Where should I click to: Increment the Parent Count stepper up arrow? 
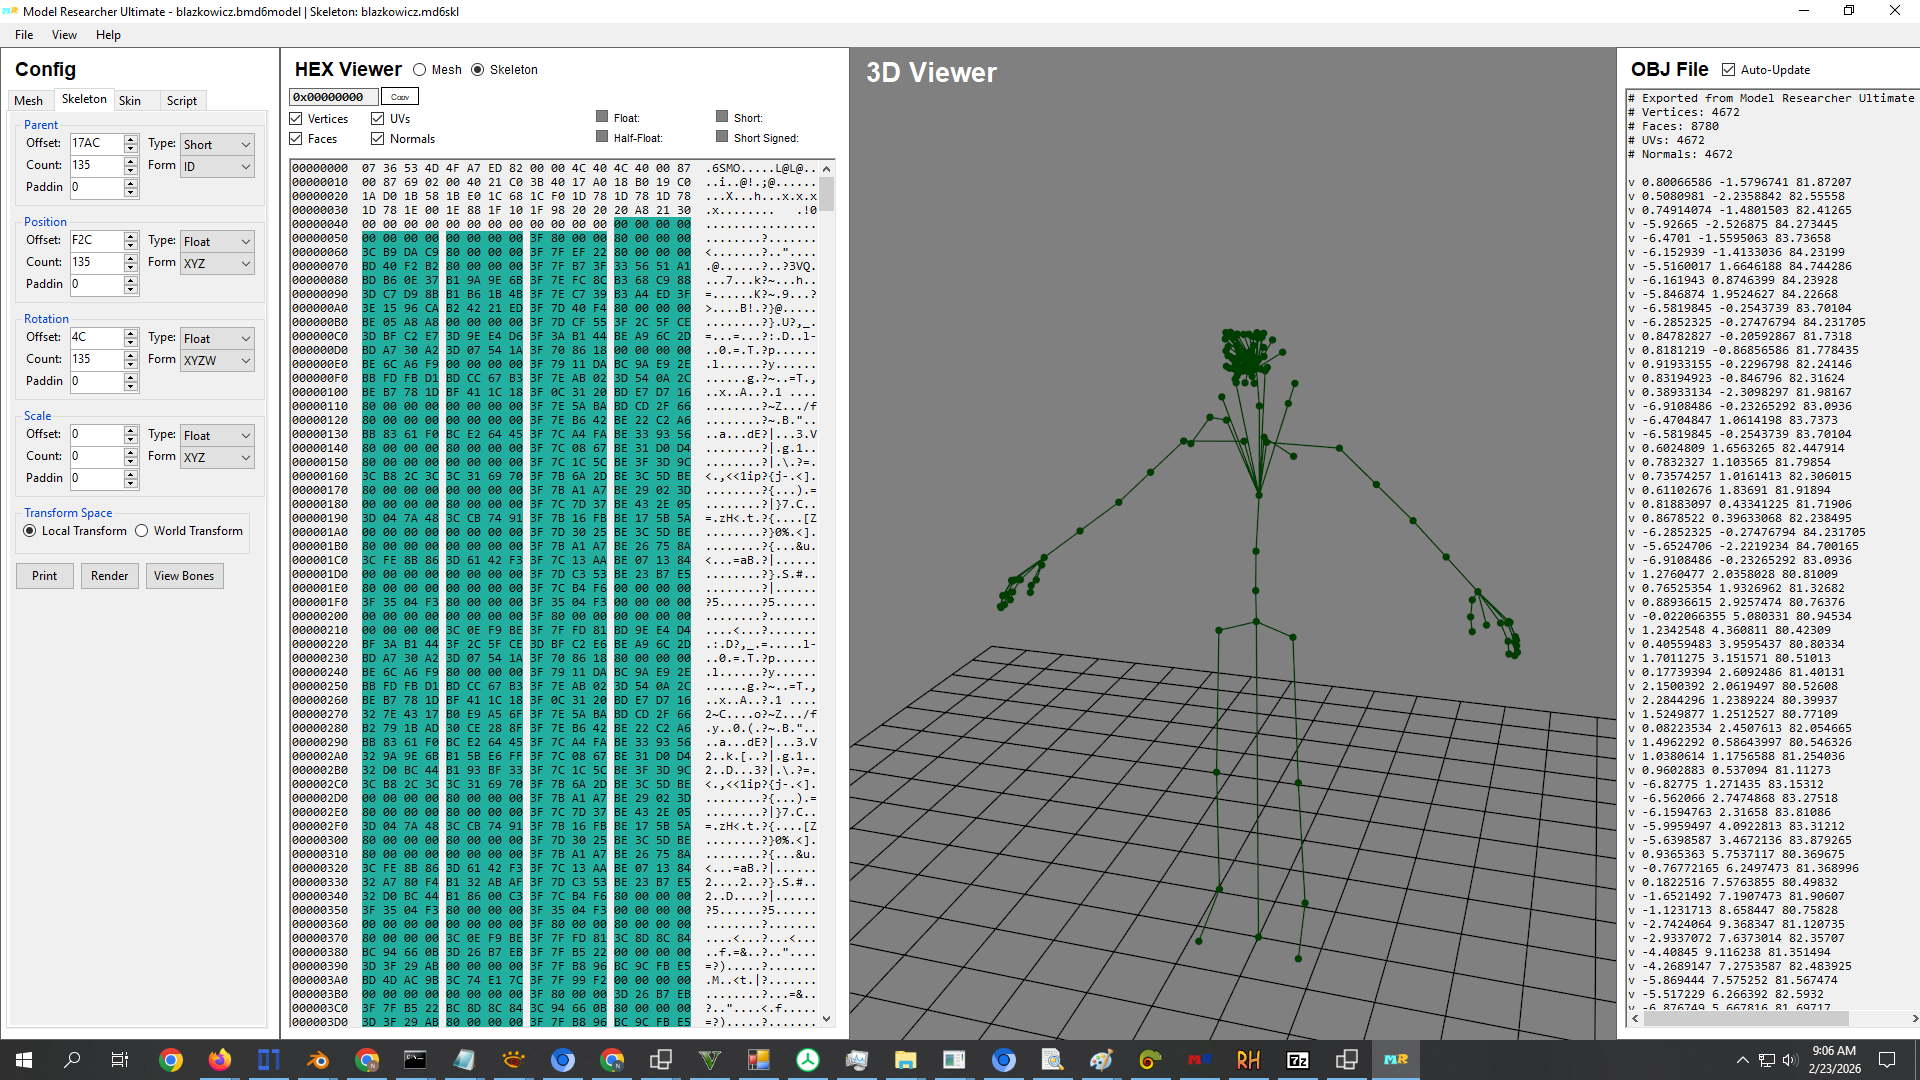[130, 160]
